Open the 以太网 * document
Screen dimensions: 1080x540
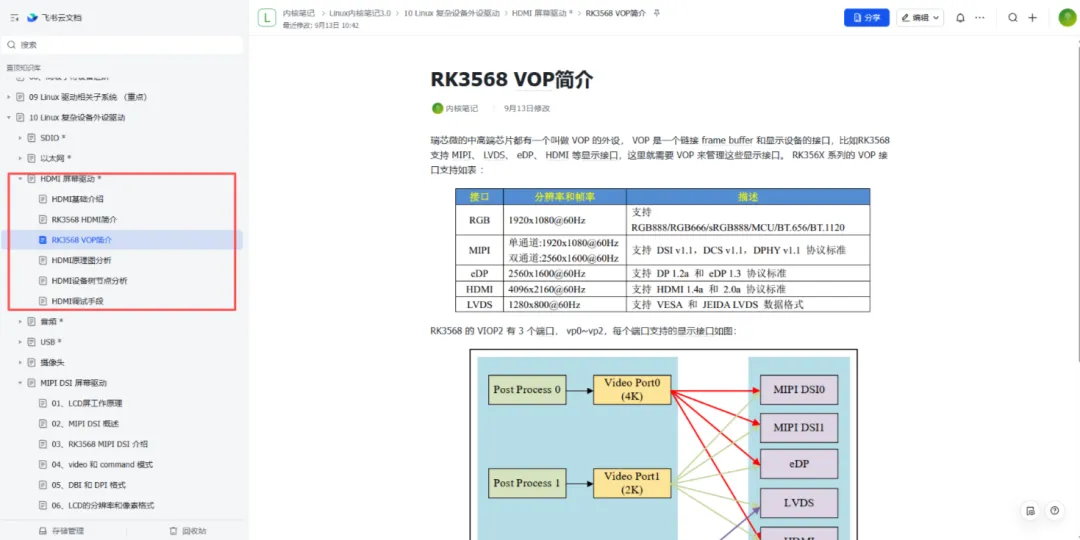56,158
